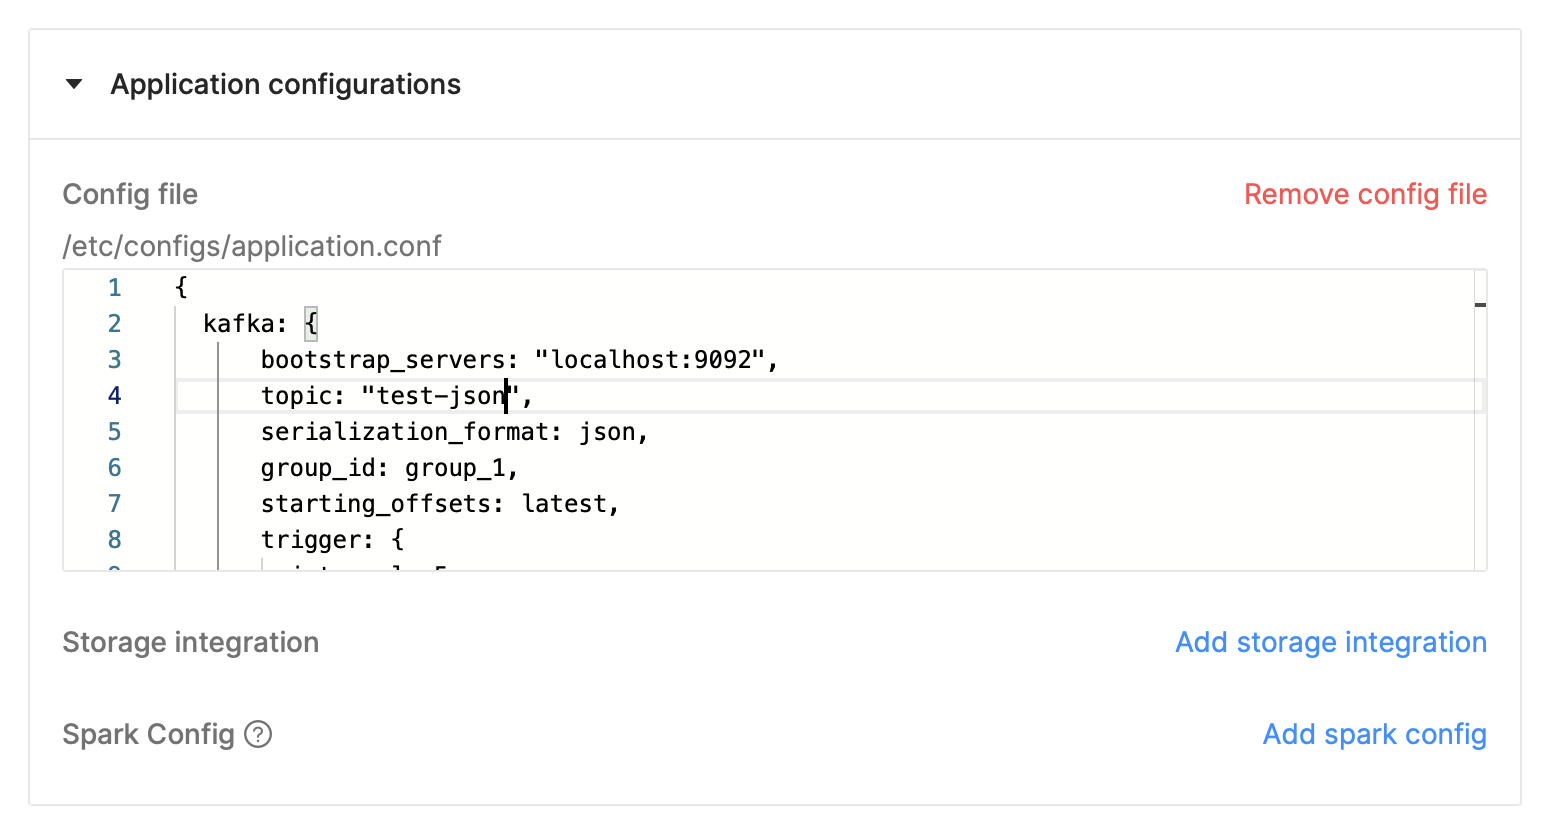Viewport: 1546px width, 840px height.
Task: Click the highlighted brace after kafka
Action: click(x=311, y=324)
